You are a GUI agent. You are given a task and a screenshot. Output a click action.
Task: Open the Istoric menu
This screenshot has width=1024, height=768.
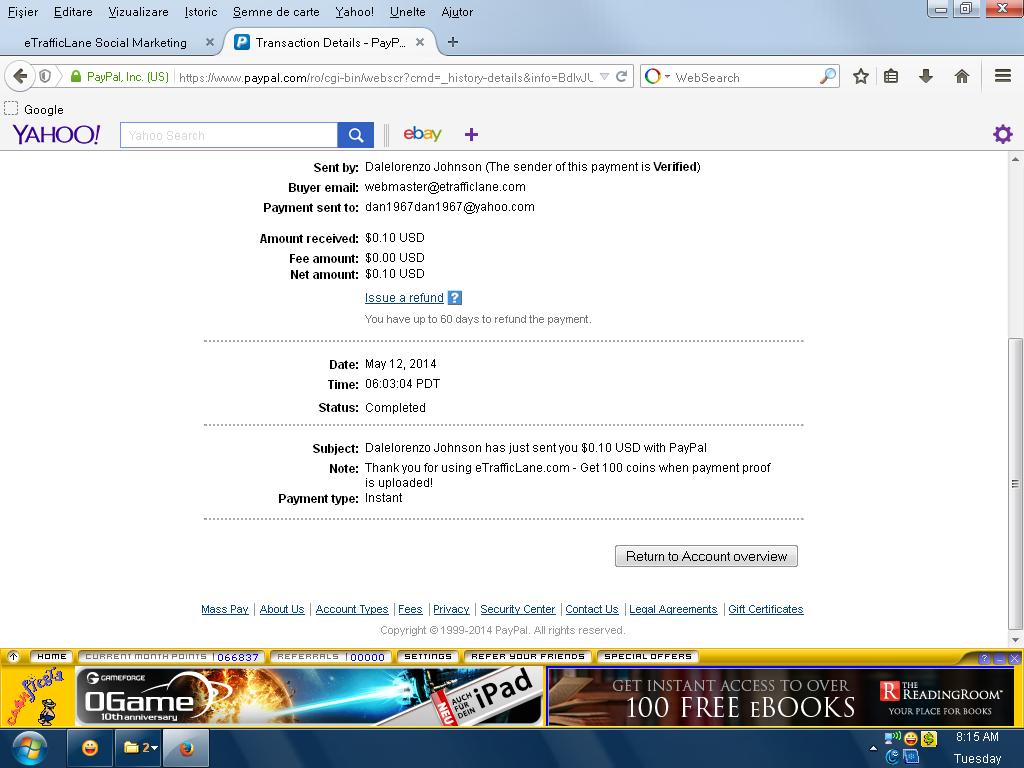click(x=201, y=12)
